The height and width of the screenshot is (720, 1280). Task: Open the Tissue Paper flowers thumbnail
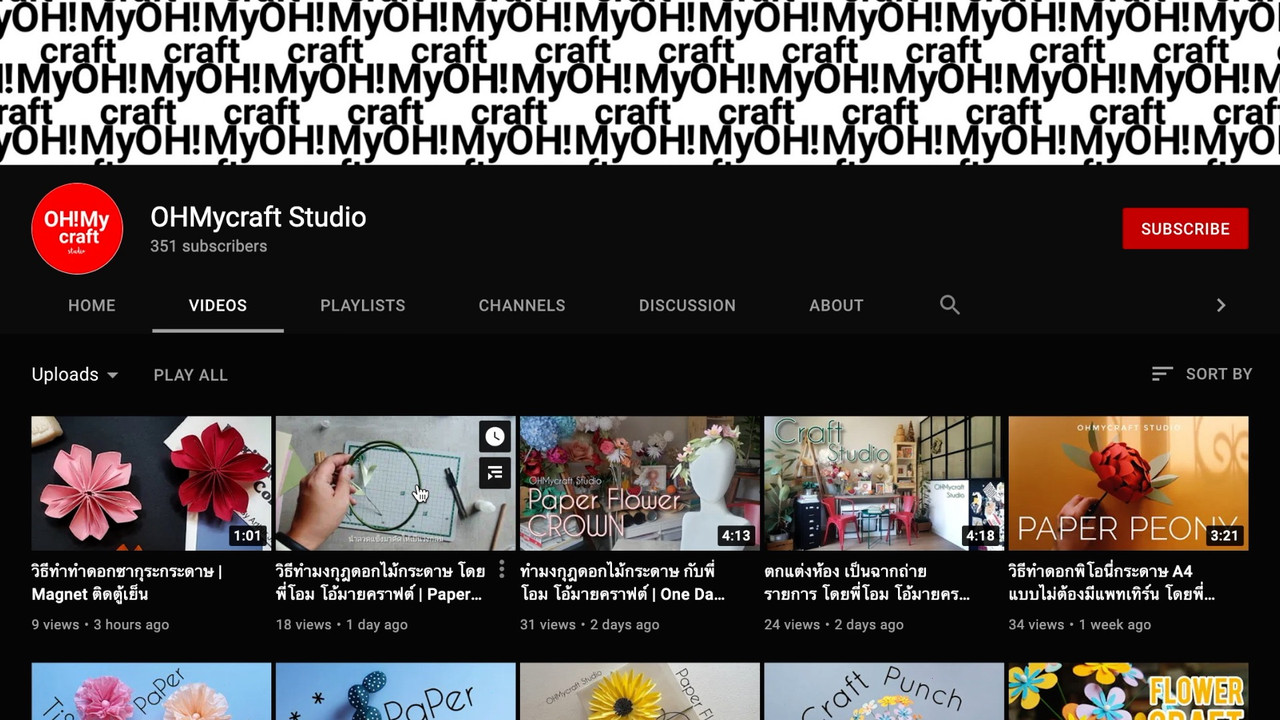151,691
